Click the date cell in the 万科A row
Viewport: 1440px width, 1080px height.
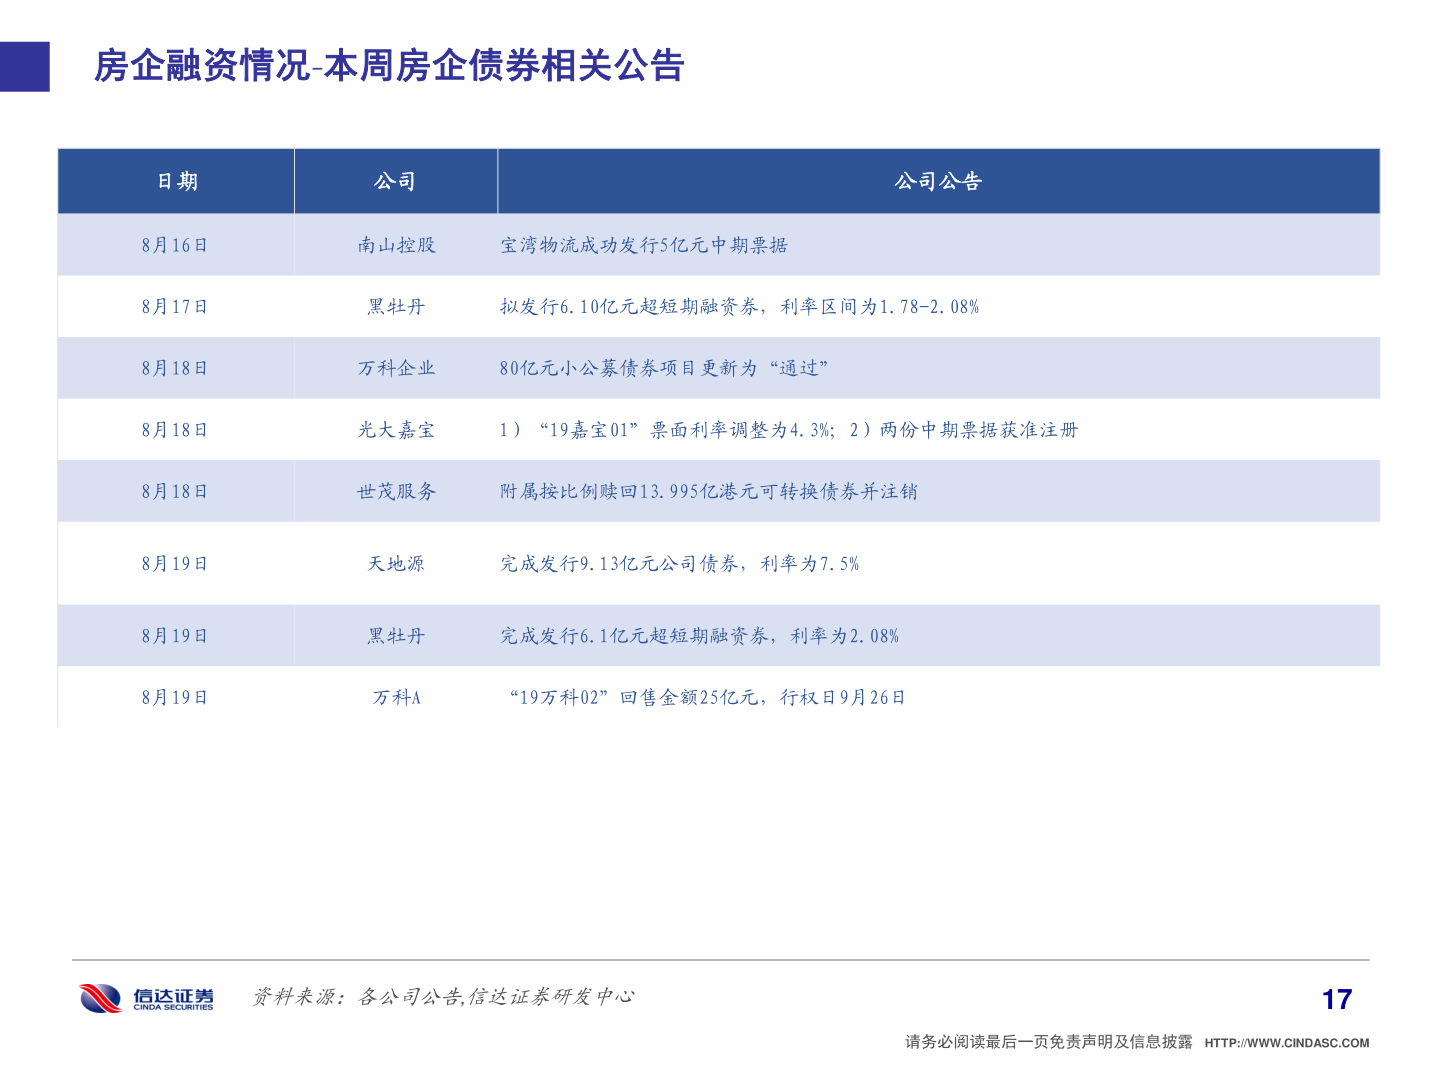point(175,698)
